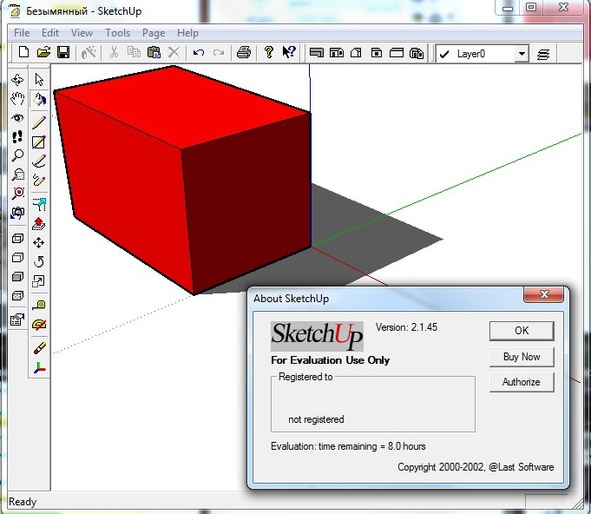Open the layers manager icon beside Layer0
Screen dimensions: 591x514
pos(543,54)
